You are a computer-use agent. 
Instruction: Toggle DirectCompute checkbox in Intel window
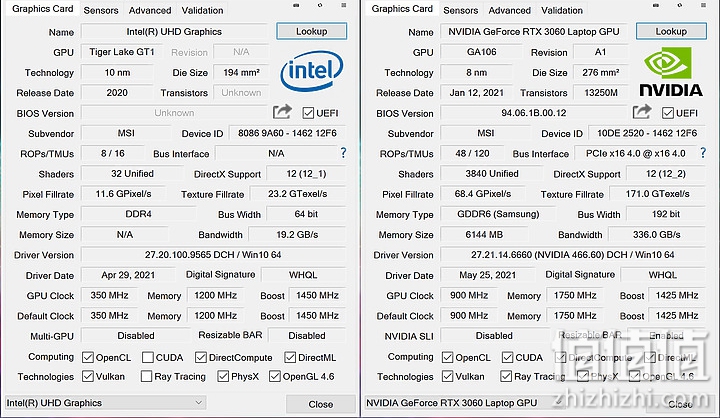point(201,357)
